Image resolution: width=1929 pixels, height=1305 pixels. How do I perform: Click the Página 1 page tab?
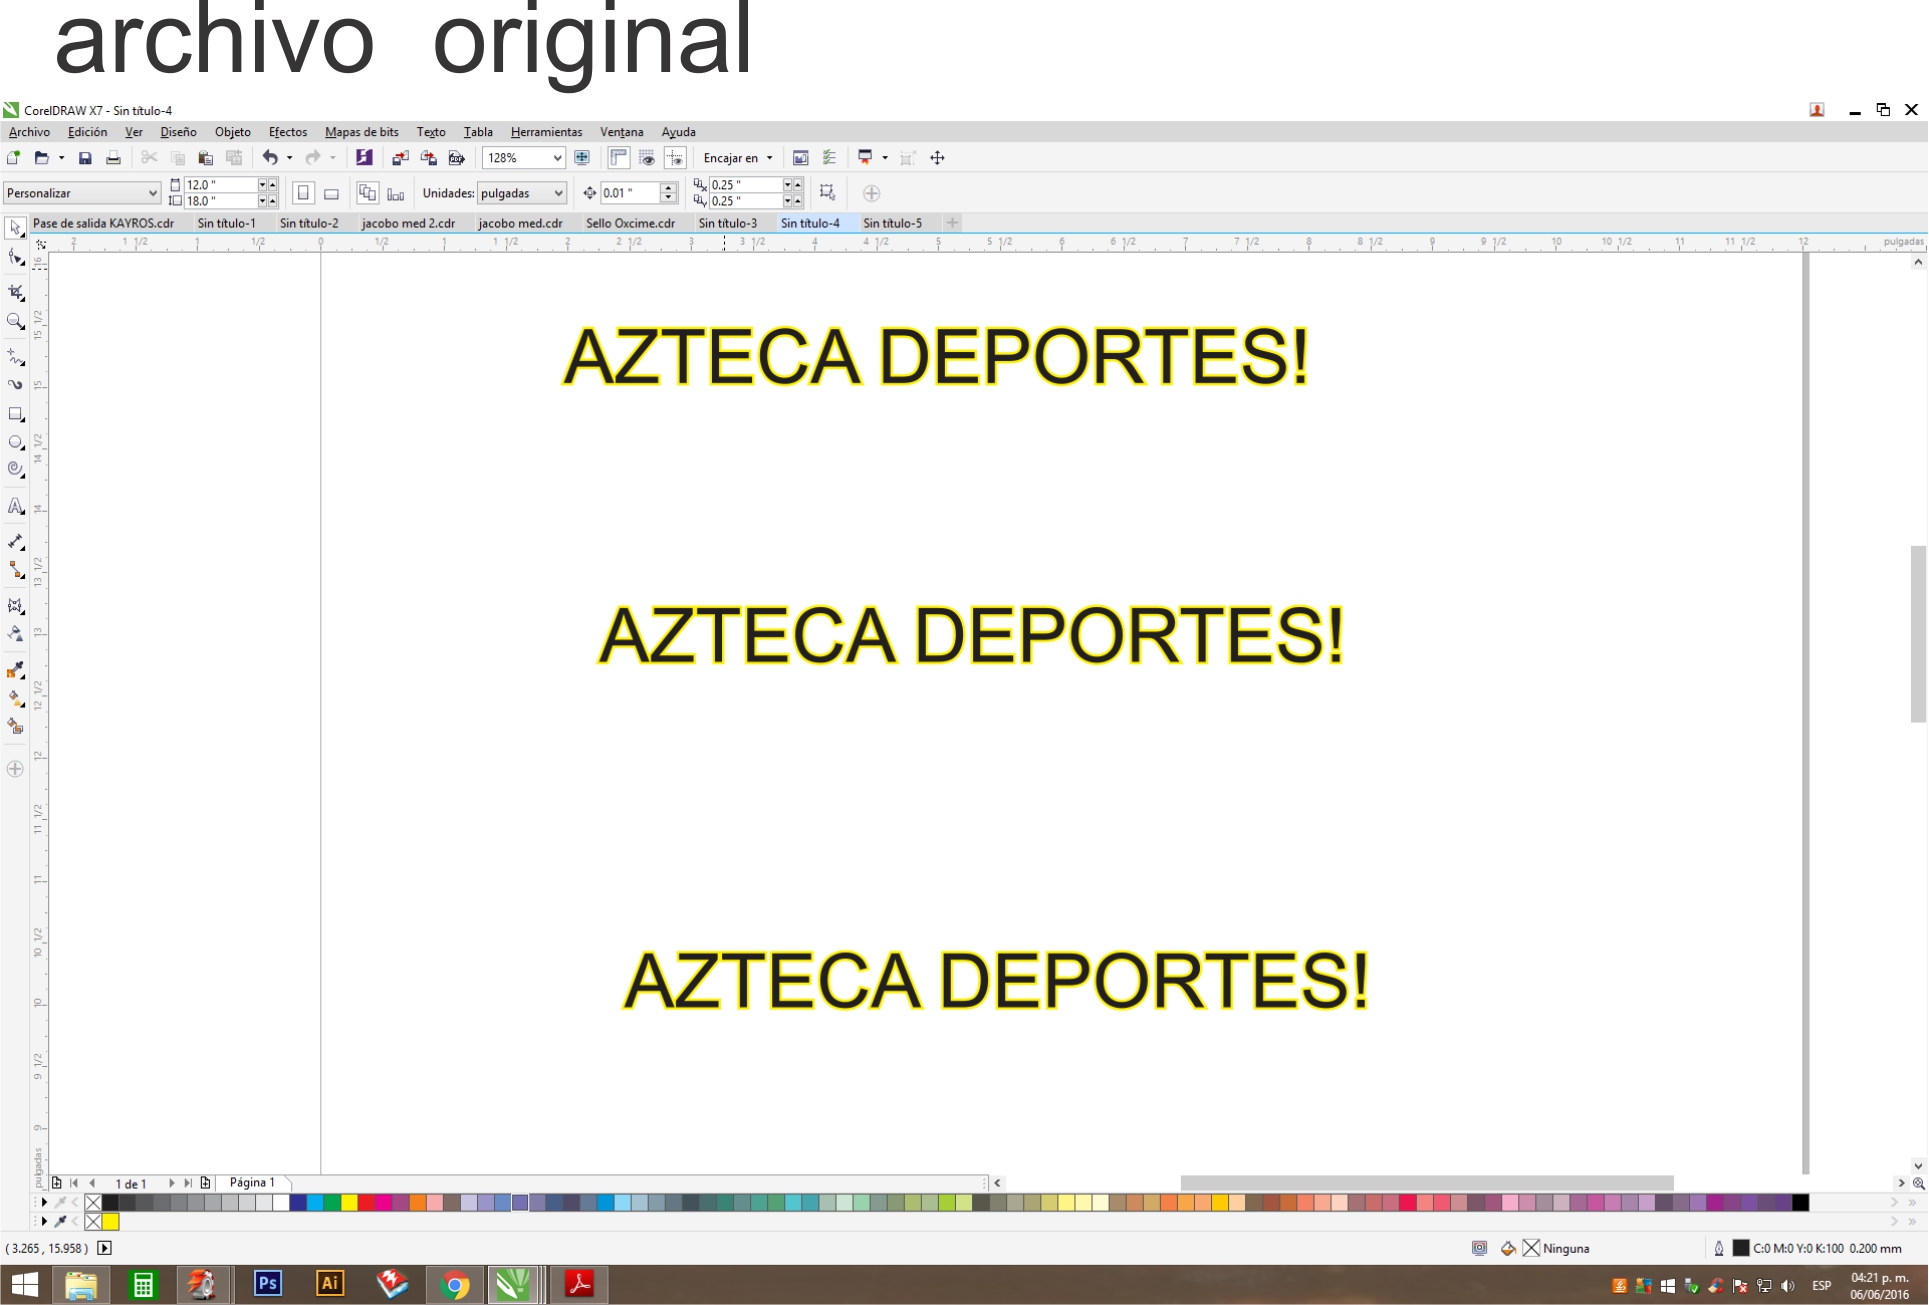tap(252, 1182)
